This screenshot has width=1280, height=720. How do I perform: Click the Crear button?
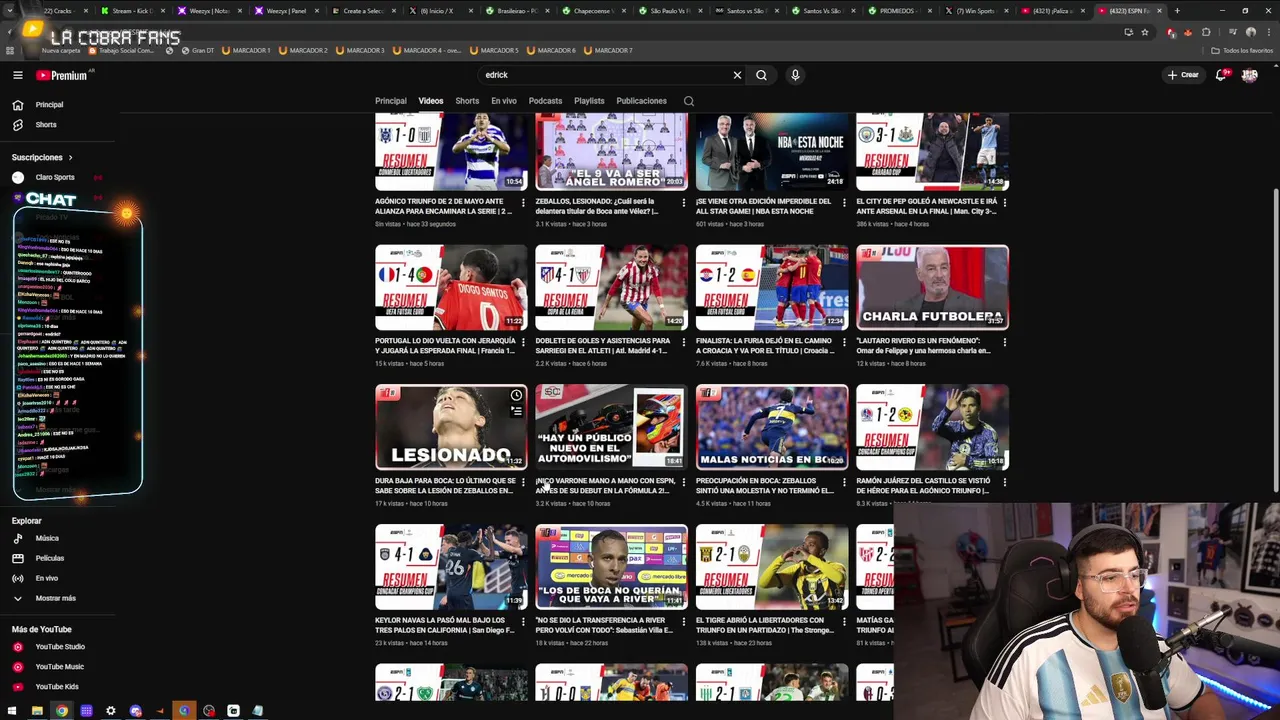click(1183, 75)
